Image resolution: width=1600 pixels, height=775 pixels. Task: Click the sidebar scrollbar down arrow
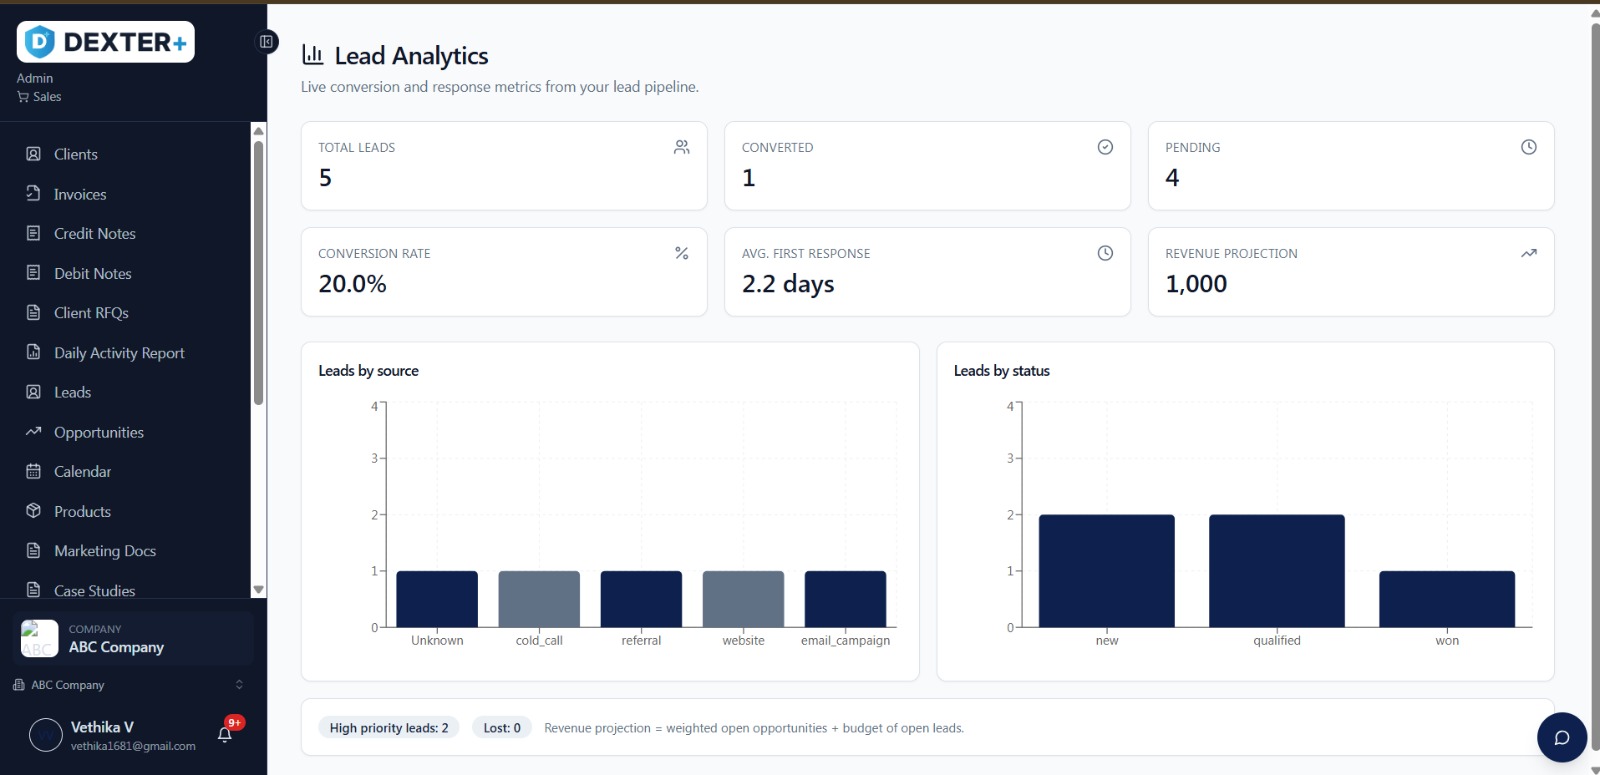click(259, 590)
